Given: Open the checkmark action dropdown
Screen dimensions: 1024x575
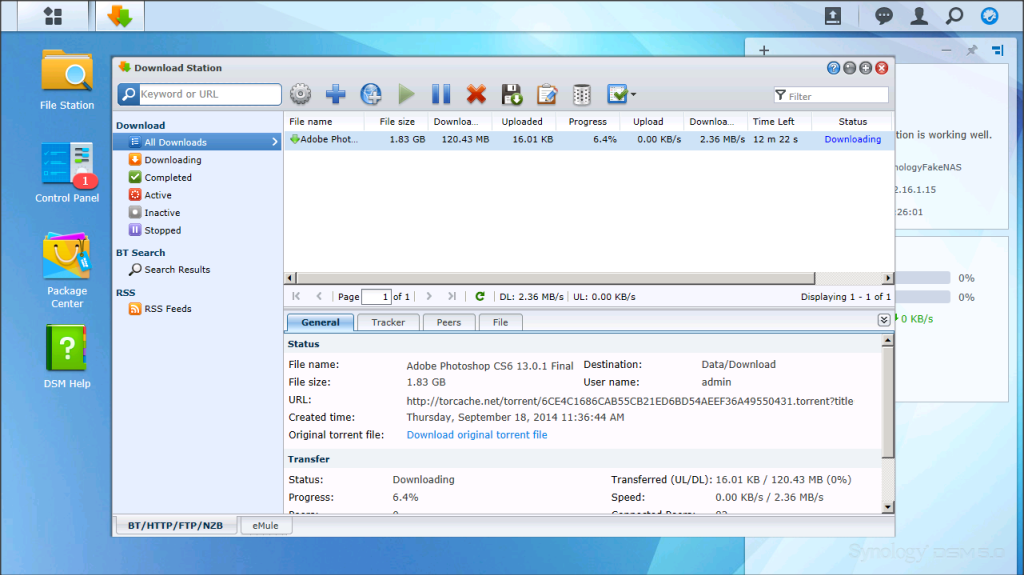Looking at the screenshot, I should click(621, 94).
